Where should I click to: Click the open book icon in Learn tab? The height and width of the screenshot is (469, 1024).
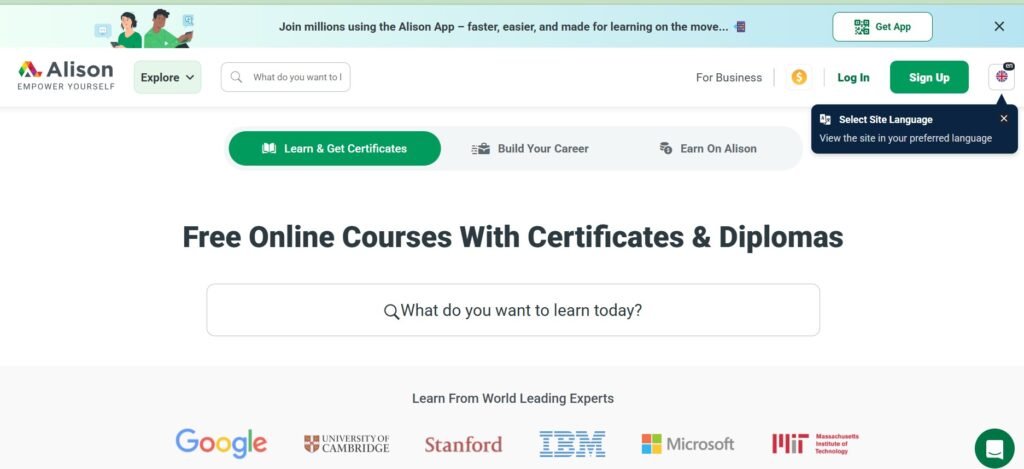click(x=269, y=148)
